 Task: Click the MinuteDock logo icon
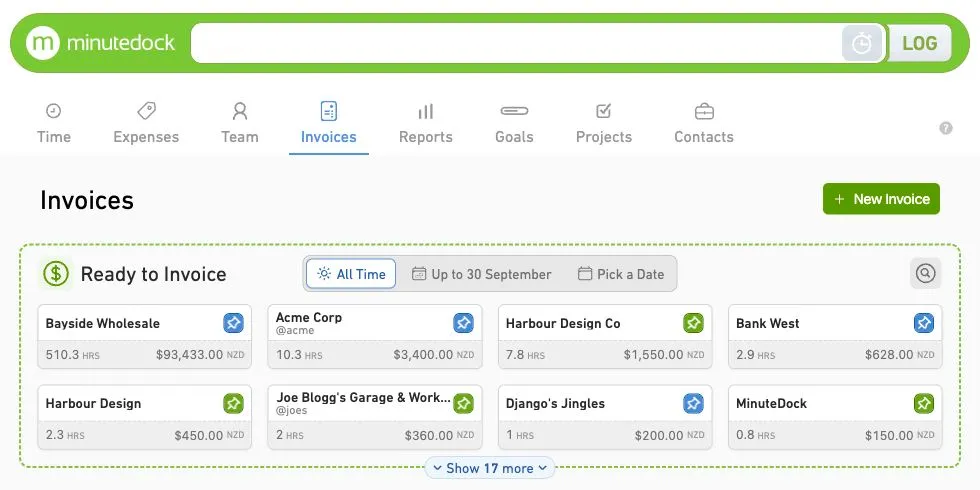coord(42,43)
